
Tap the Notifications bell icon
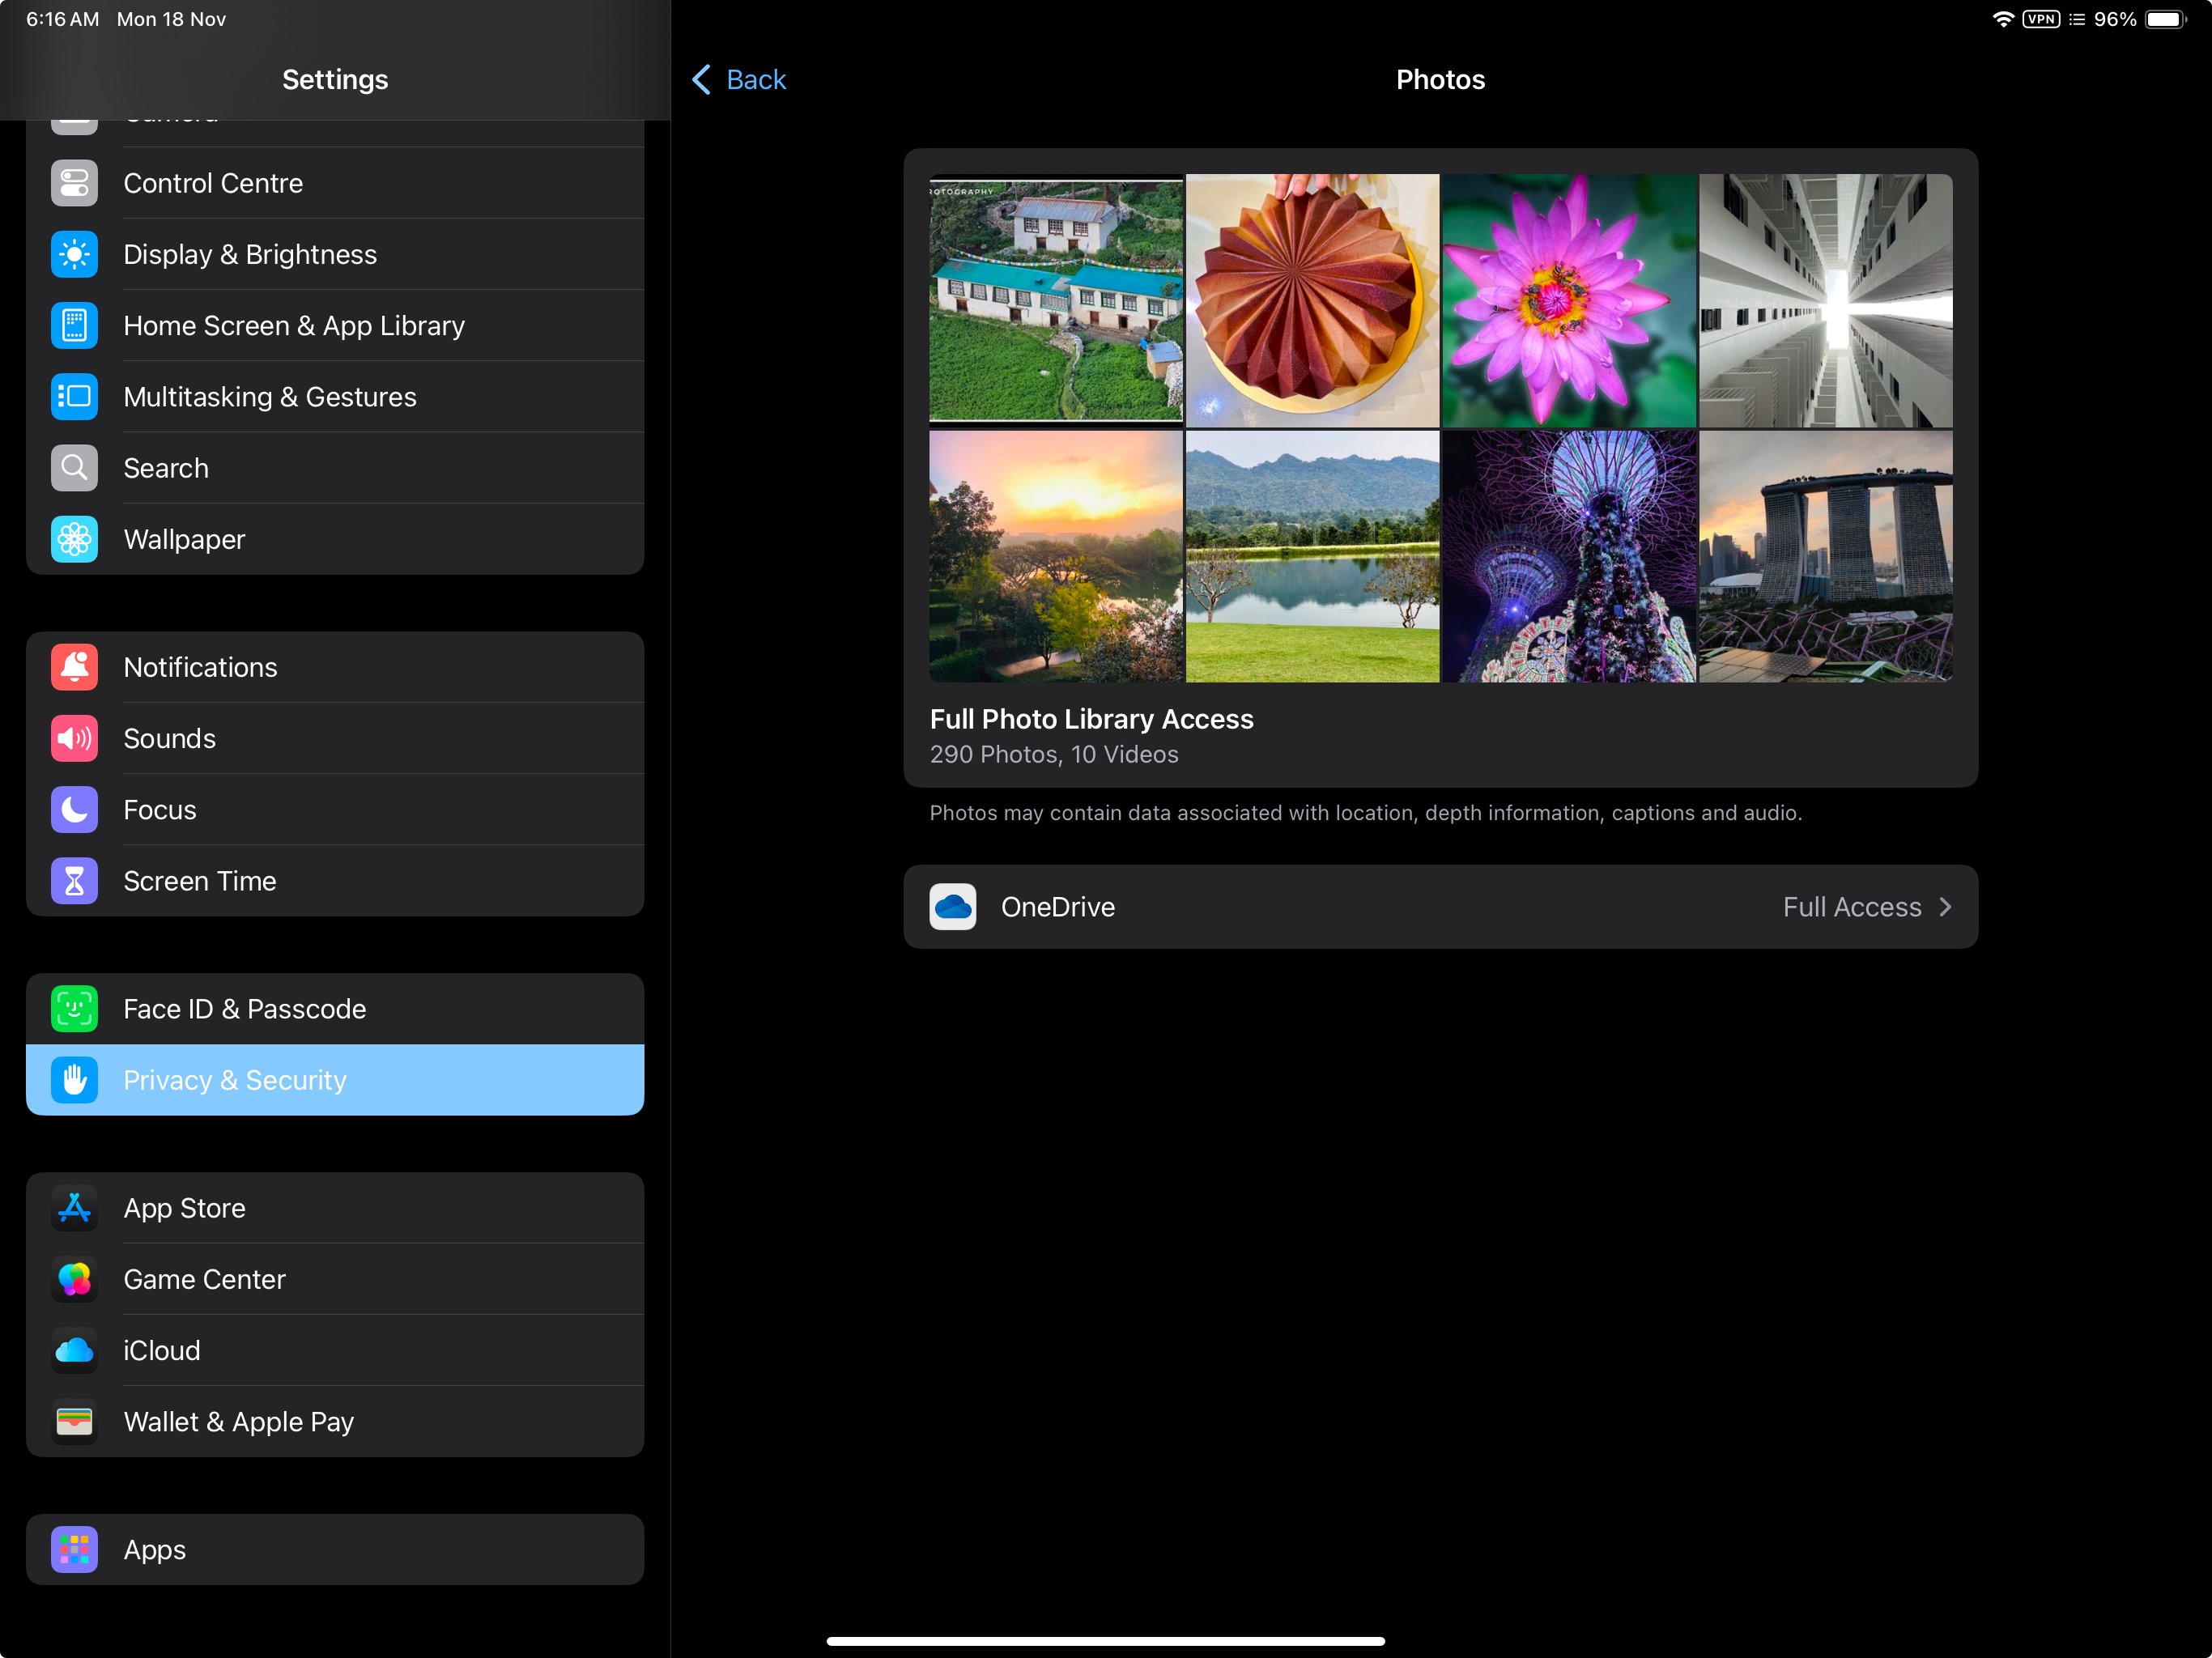(x=74, y=667)
